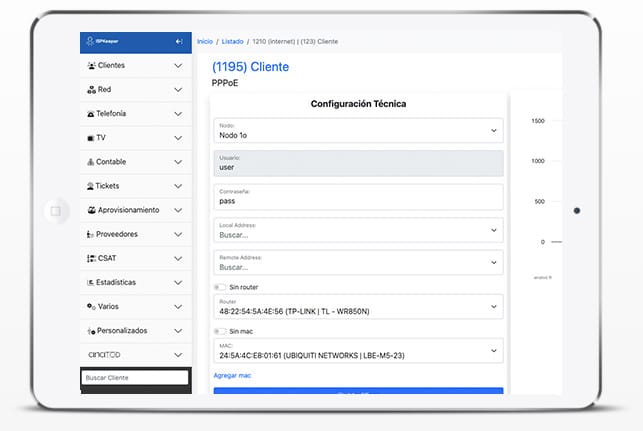Viewport: 643px width, 431px height.
Task: Click the Buscar Cliente search field
Action: point(135,378)
